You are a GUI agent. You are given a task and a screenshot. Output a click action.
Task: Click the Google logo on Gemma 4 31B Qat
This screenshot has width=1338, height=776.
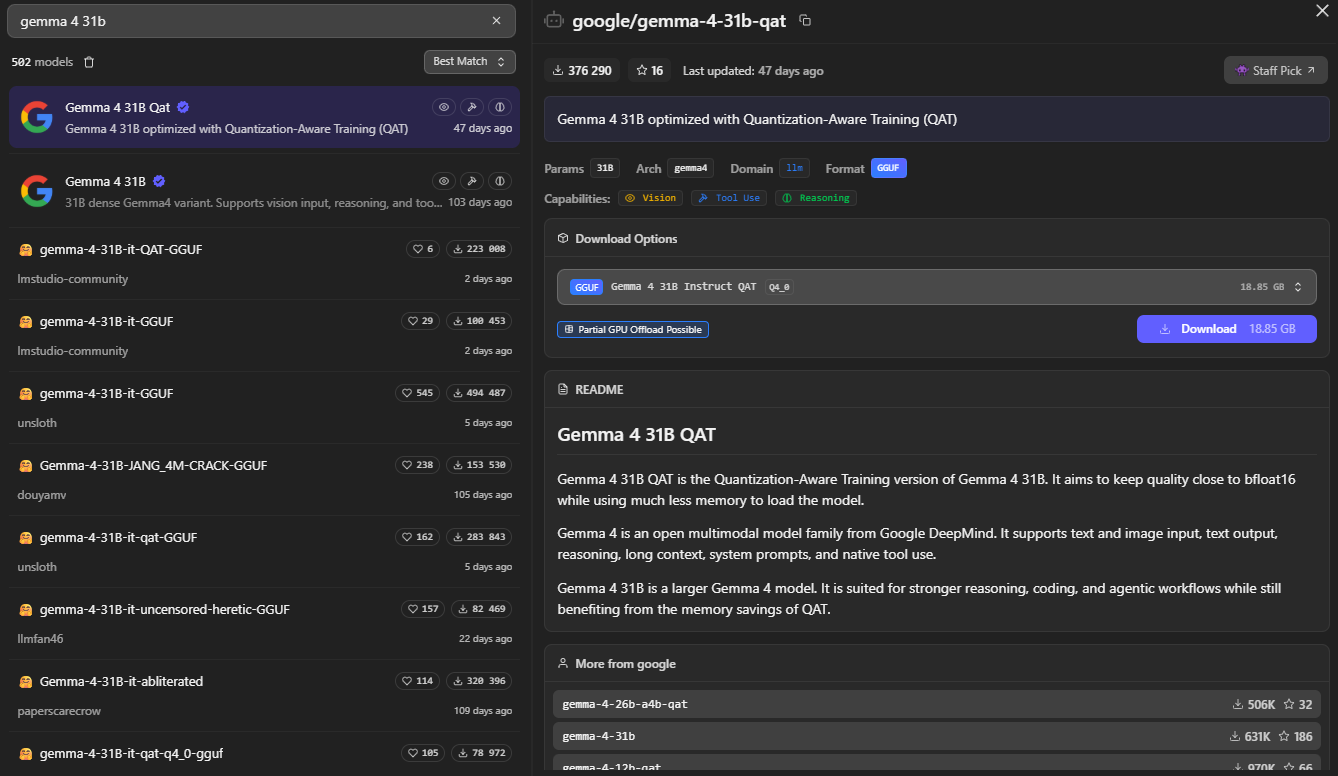click(x=37, y=117)
